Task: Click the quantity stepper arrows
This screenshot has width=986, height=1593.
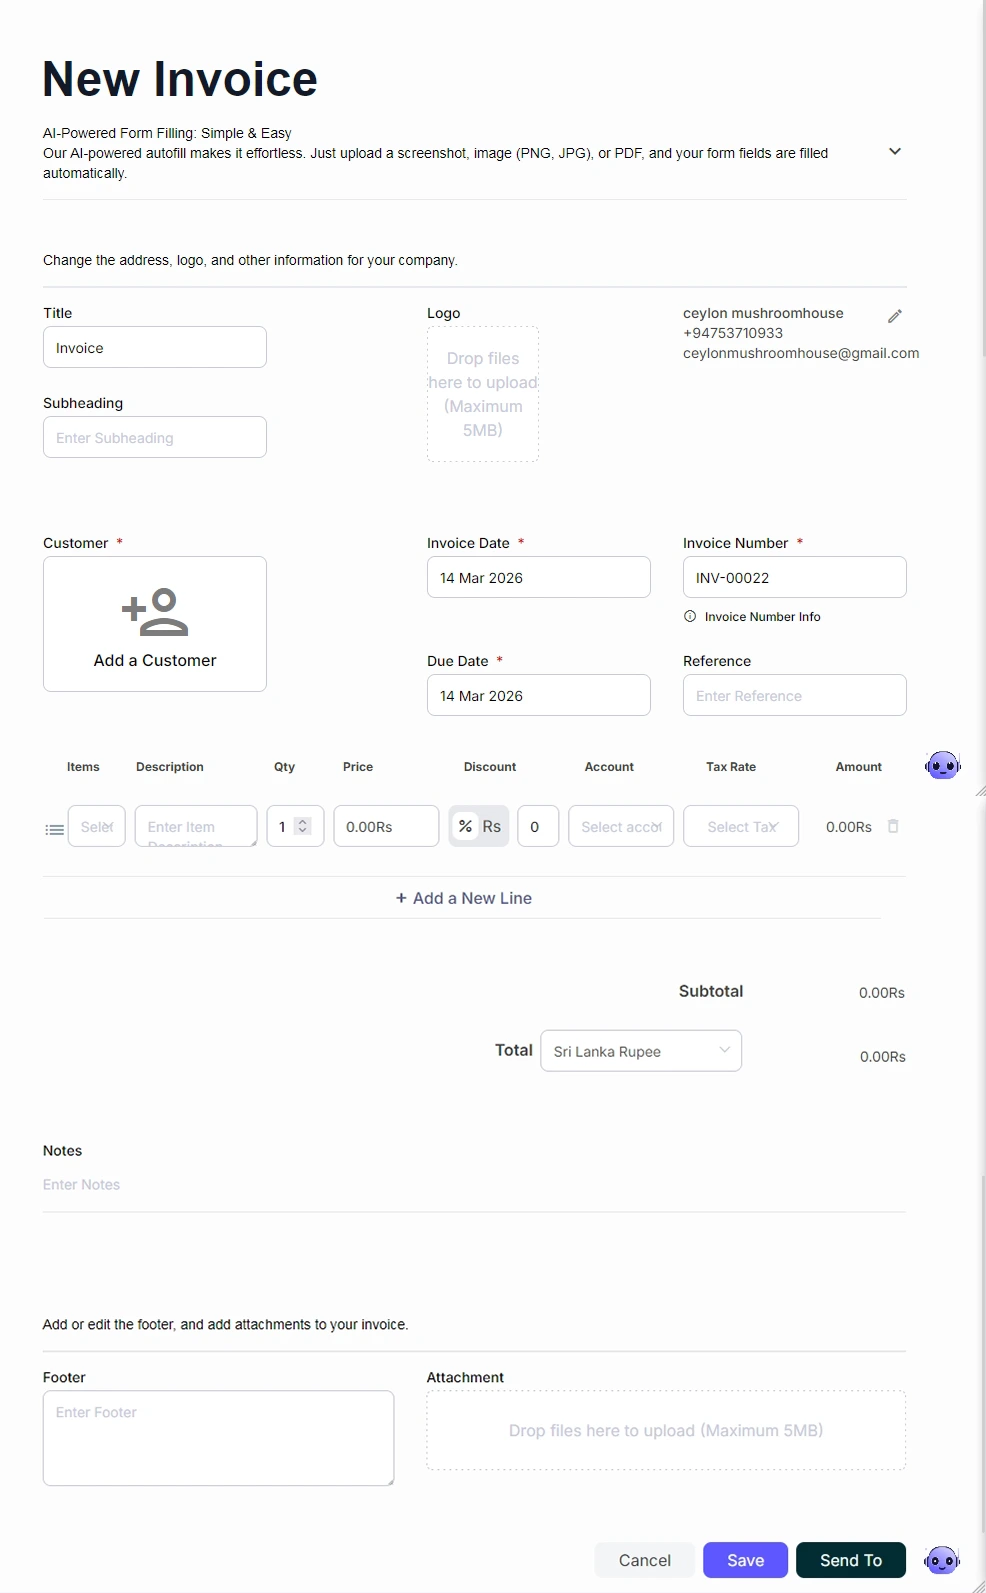Action: tap(303, 826)
